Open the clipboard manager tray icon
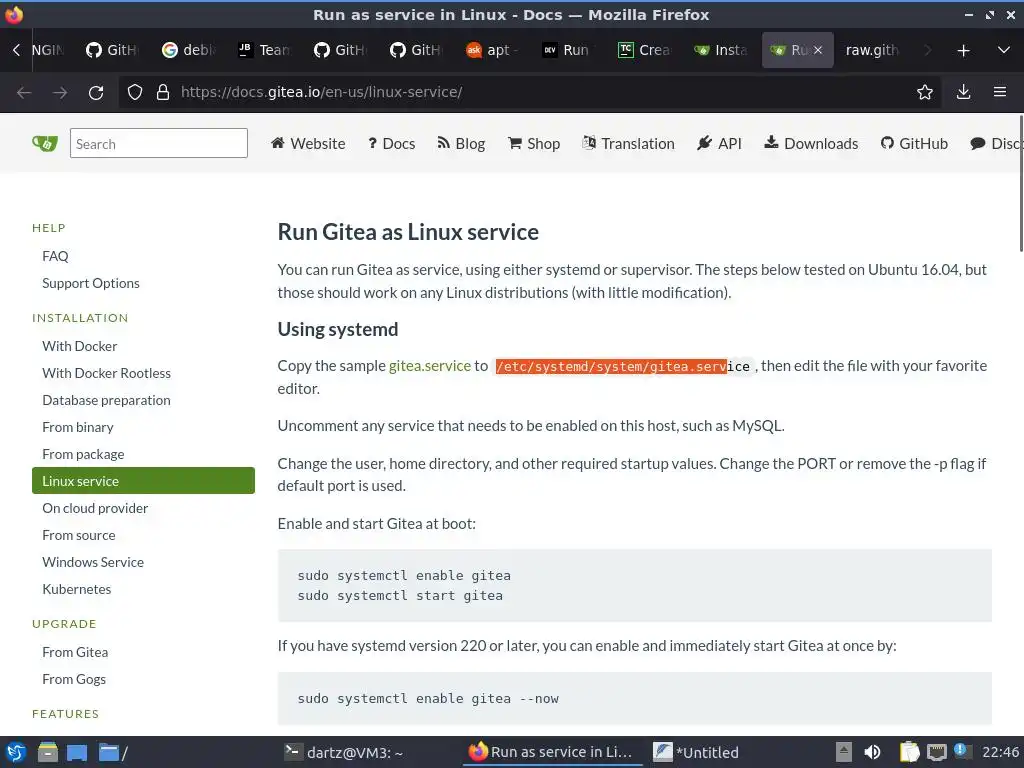 [x=909, y=752]
